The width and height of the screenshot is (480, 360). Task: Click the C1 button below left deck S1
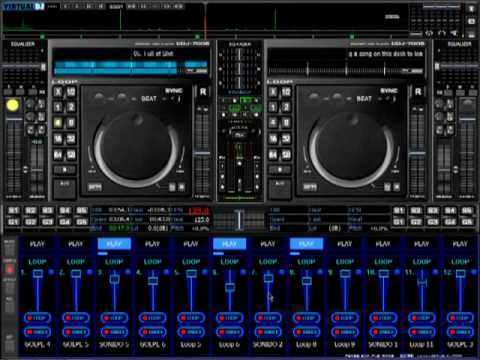click(x=14, y=222)
